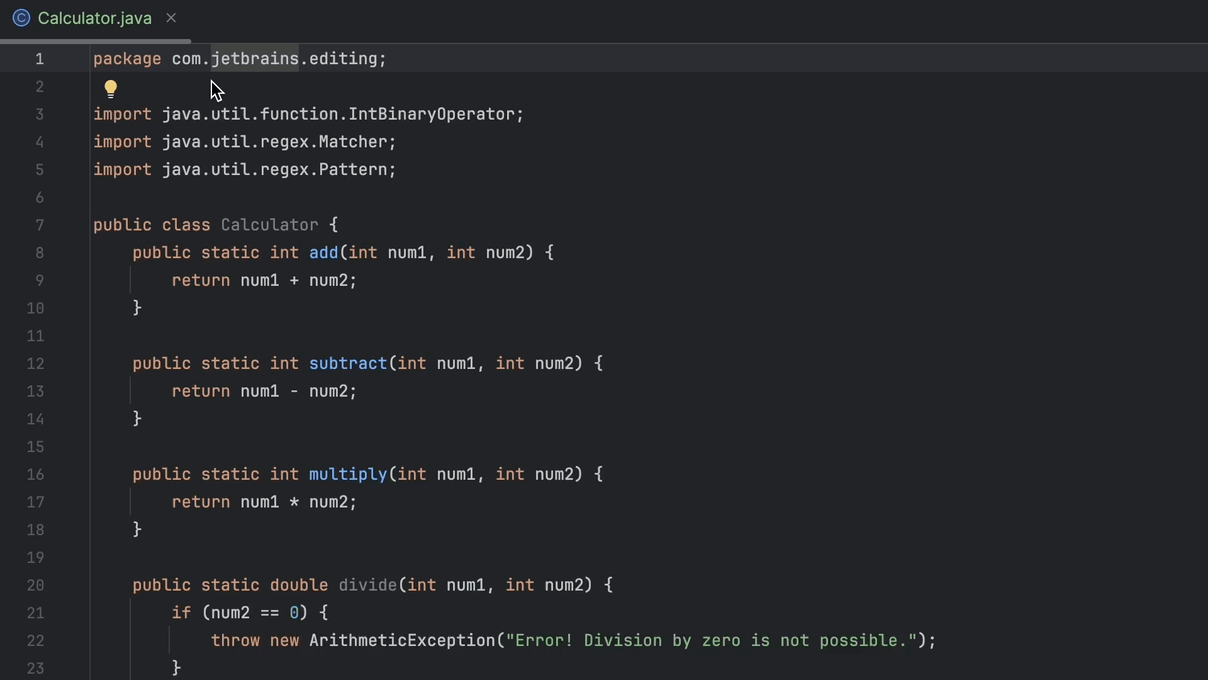This screenshot has height=680, width=1208.
Task: Close the Calculator.java tab
Action: pyautogui.click(x=170, y=17)
